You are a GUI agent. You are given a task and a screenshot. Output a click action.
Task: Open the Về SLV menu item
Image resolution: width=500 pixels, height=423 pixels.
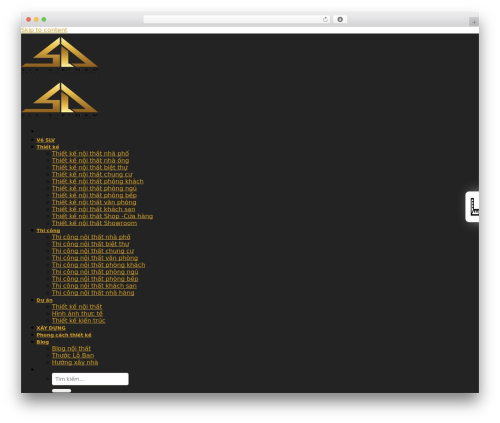(46, 140)
